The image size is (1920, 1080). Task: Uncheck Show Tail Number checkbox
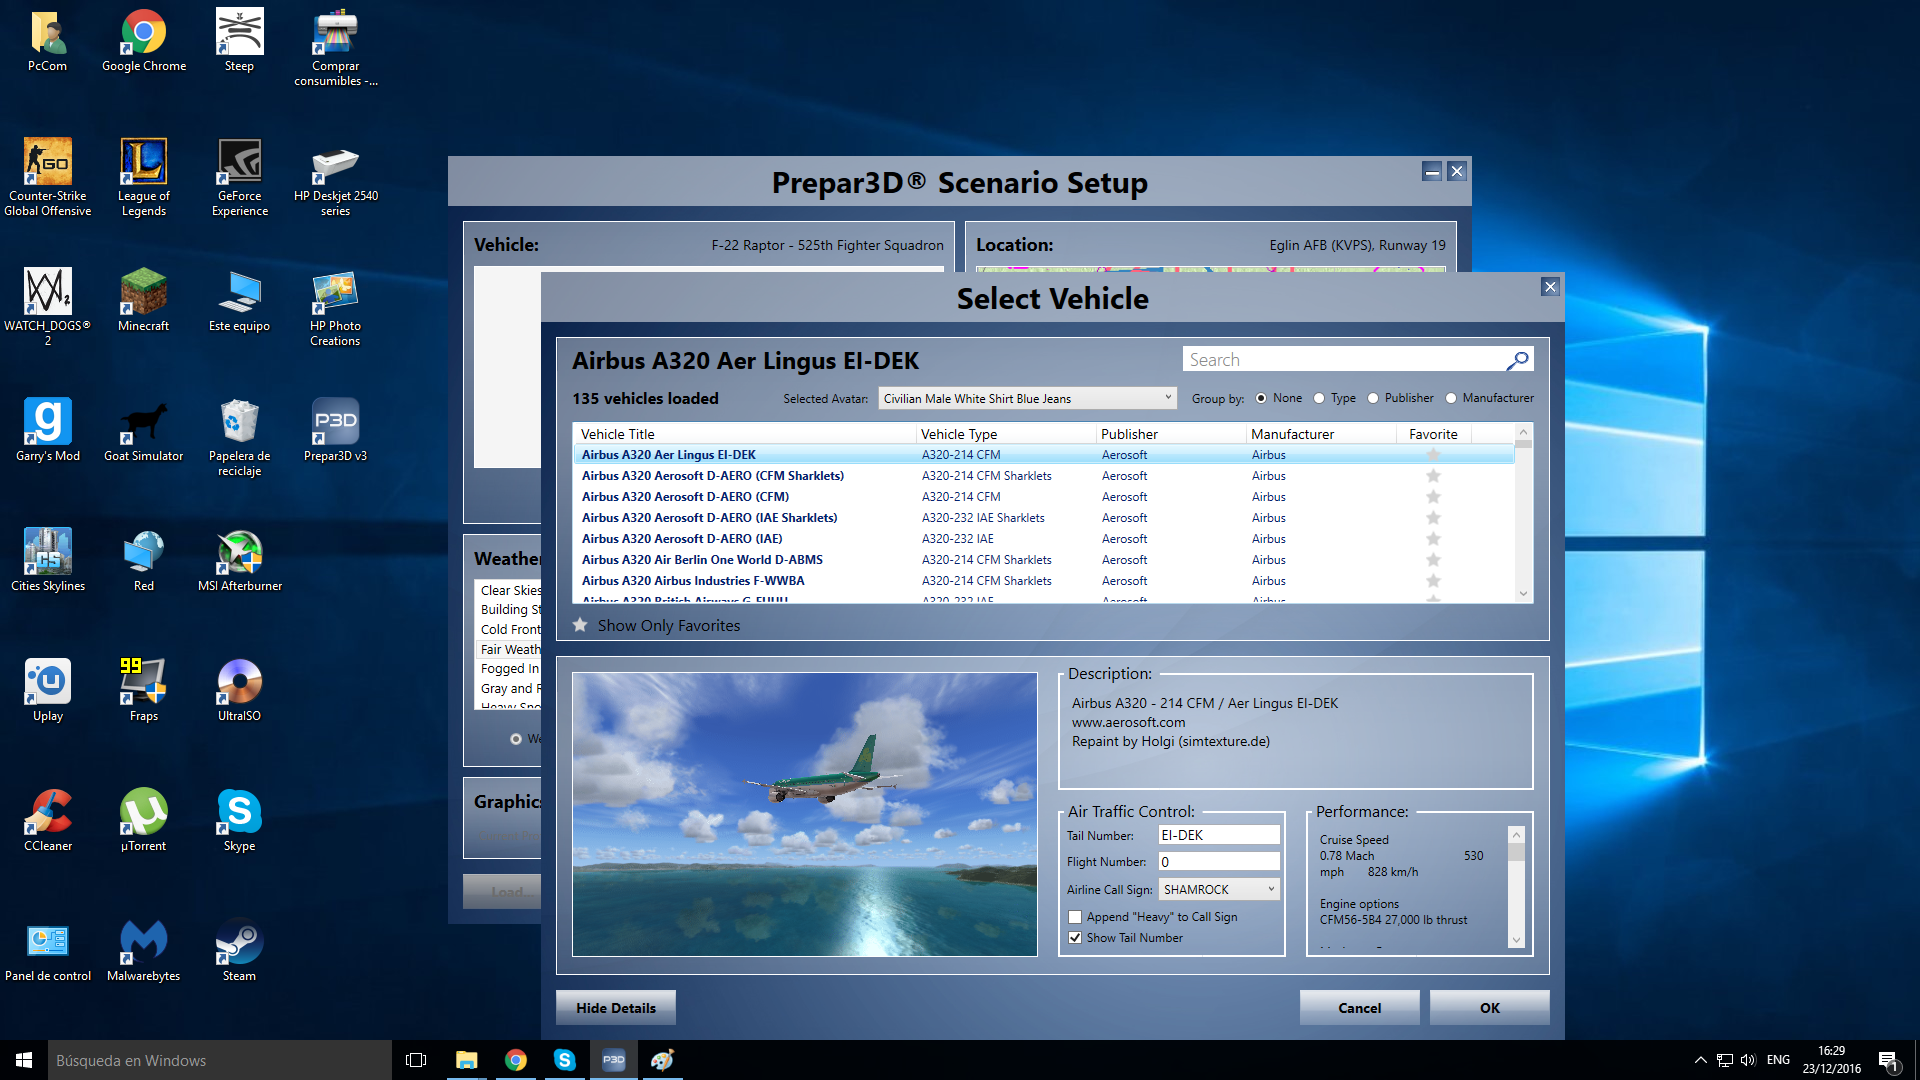click(x=1075, y=938)
